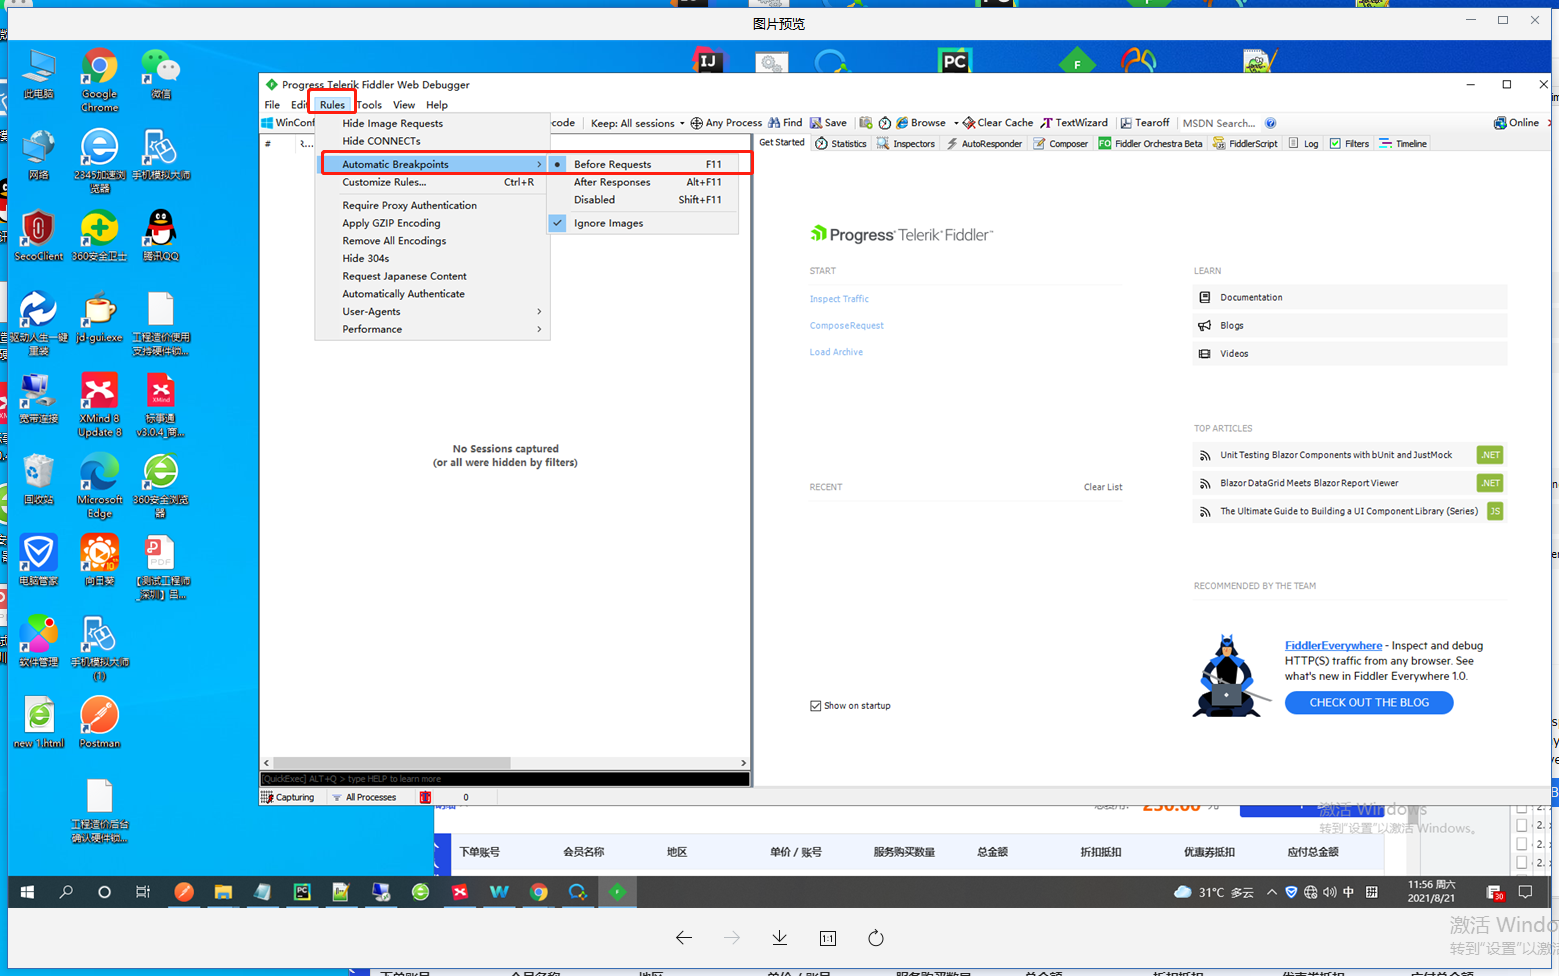Click the Capturing indicator in status bar
Viewport: 1559px width, 976px height.
point(288,797)
